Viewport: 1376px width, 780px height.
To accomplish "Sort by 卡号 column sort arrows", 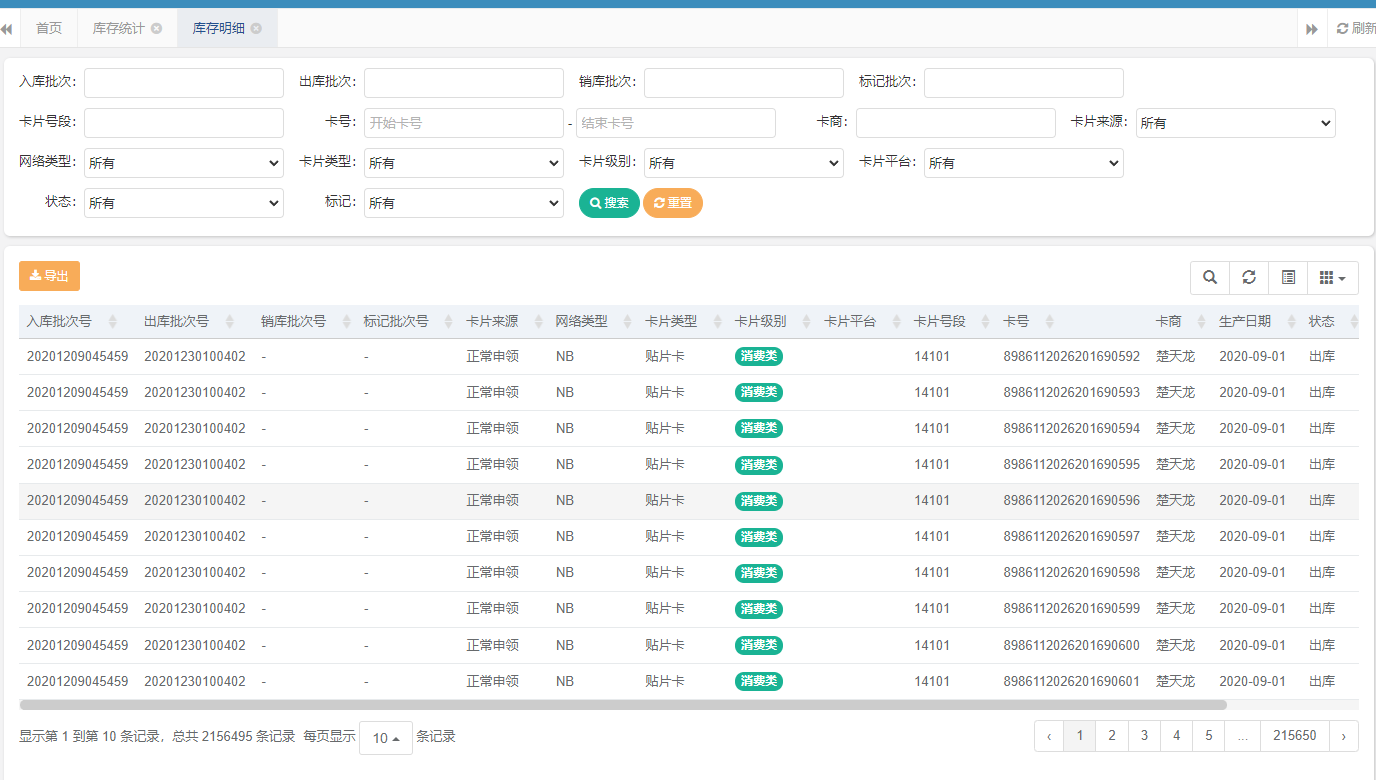I will coord(1049,322).
